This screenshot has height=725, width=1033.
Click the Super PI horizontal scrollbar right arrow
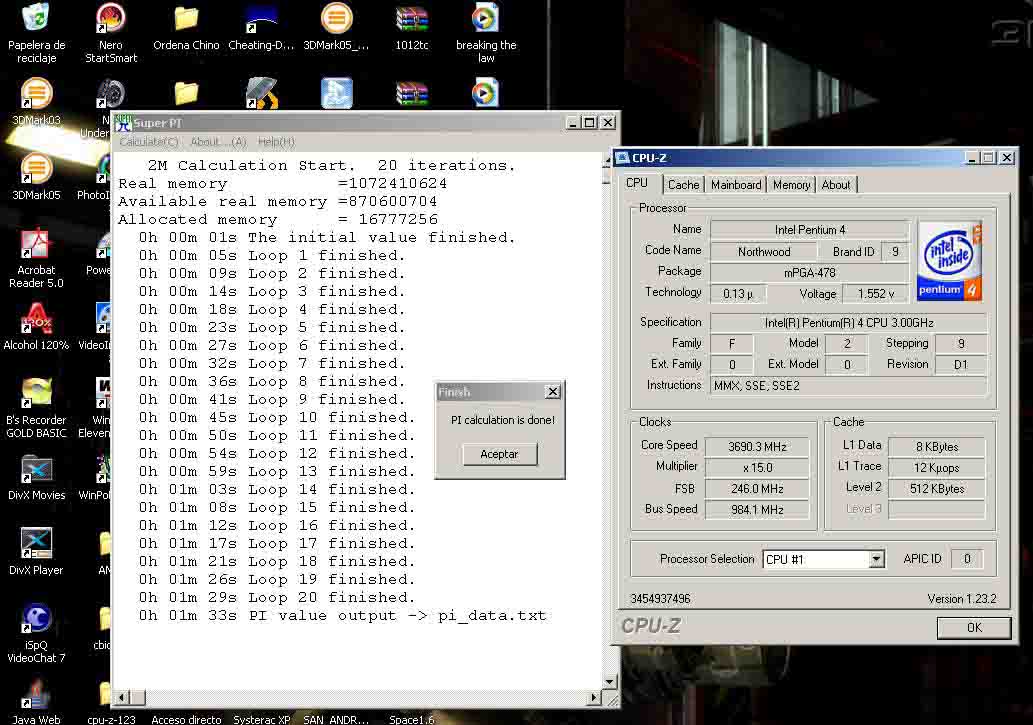[x=594, y=697]
